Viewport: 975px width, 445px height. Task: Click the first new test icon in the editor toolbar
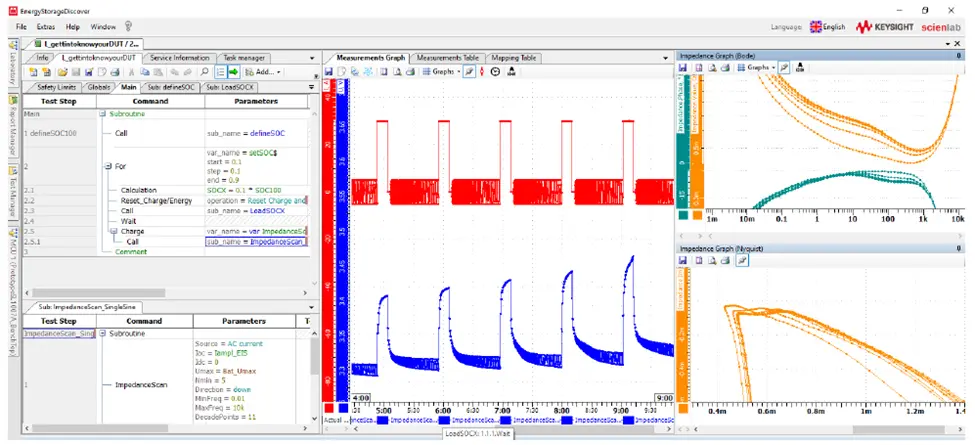33,71
